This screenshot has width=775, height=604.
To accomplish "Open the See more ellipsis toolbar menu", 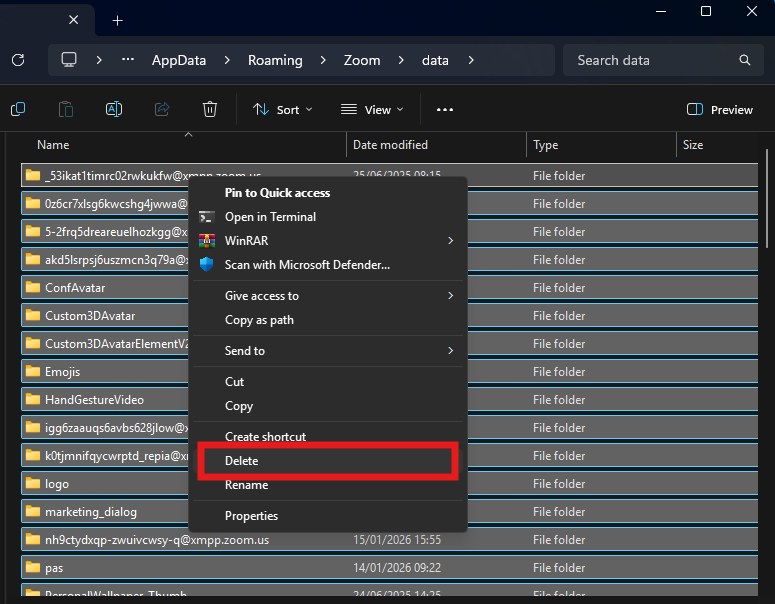I will click(x=445, y=109).
